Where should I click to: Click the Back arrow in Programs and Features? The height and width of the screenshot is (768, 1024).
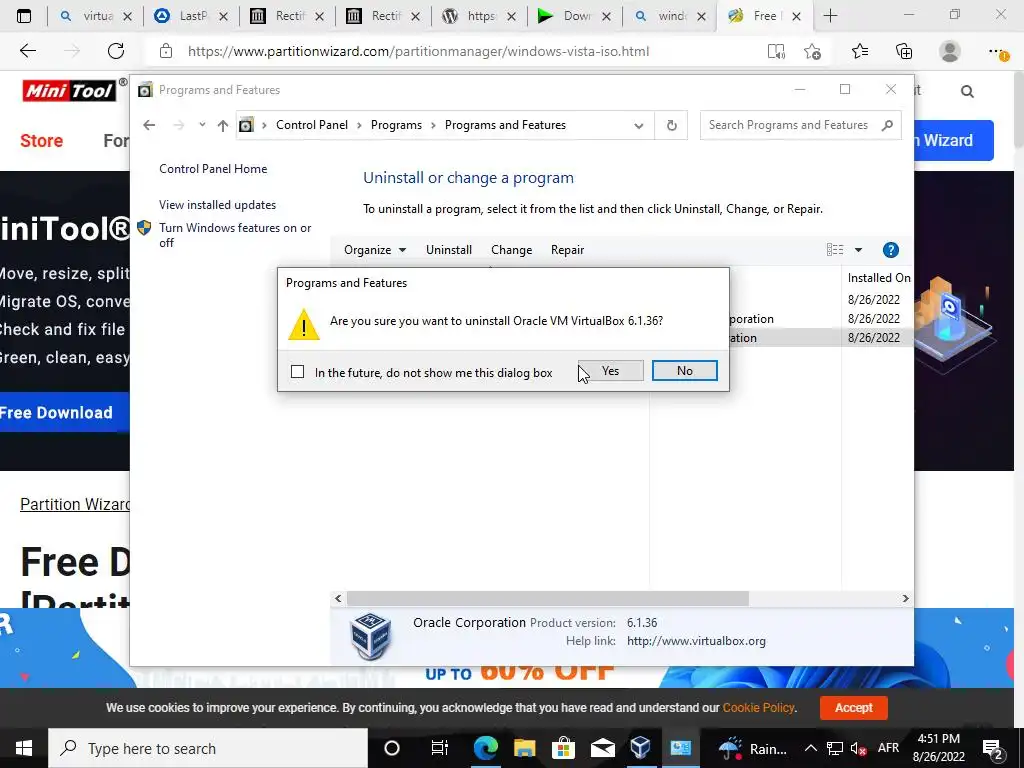(149, 125)
